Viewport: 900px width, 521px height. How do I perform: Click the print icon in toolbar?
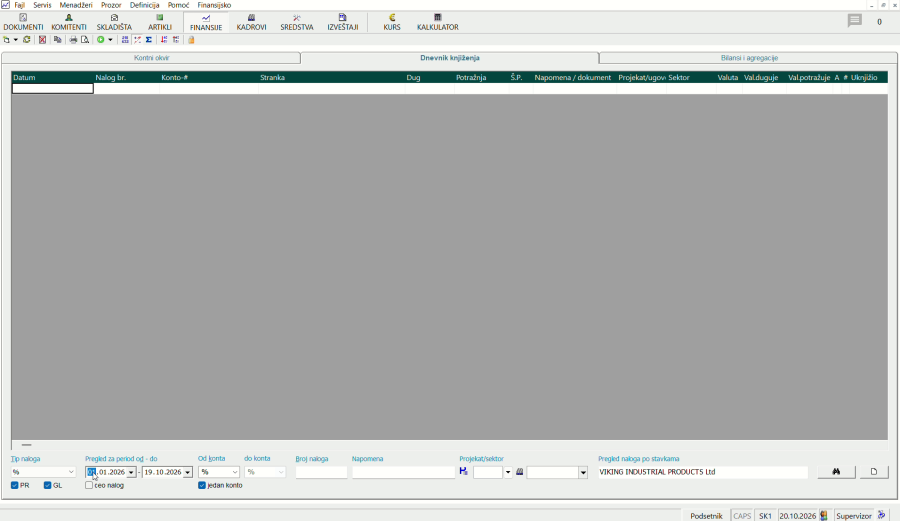point(73,40)
